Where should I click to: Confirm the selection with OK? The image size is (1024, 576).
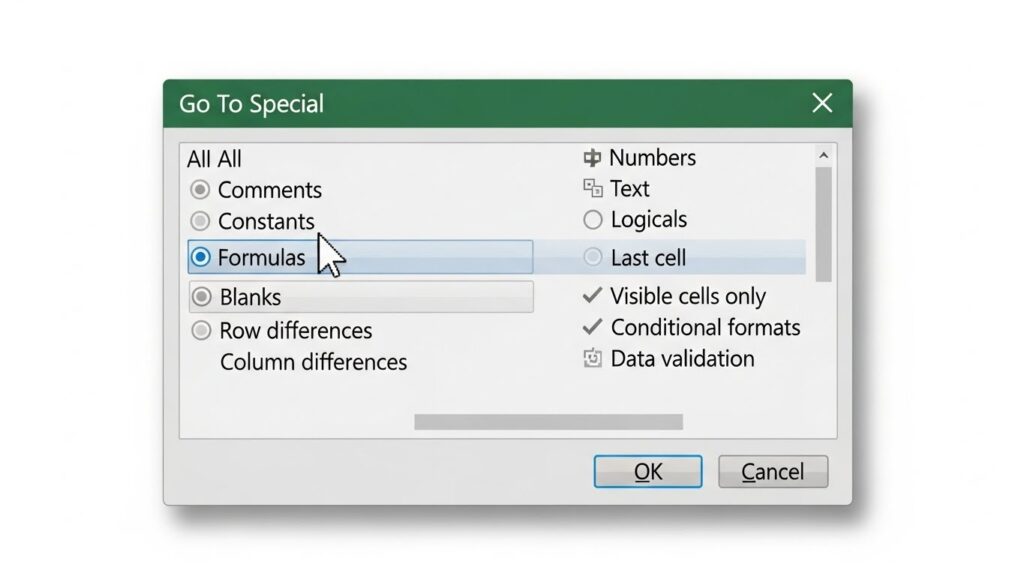coord(648,472)
